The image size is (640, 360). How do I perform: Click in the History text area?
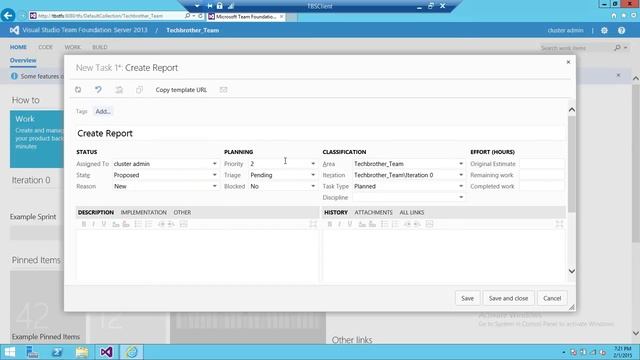(x=444, y=256)
